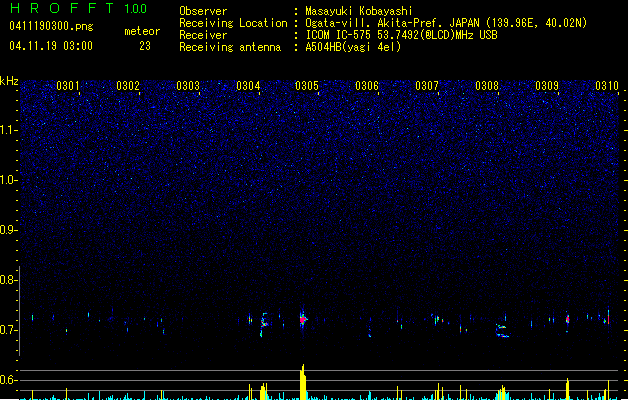Click the meteor count label
The width and height of the screenshot is (629, 400).
[142, 31]
